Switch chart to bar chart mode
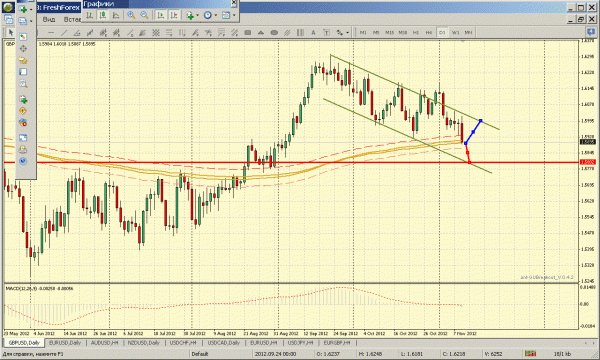 click(x=90, y=15)
